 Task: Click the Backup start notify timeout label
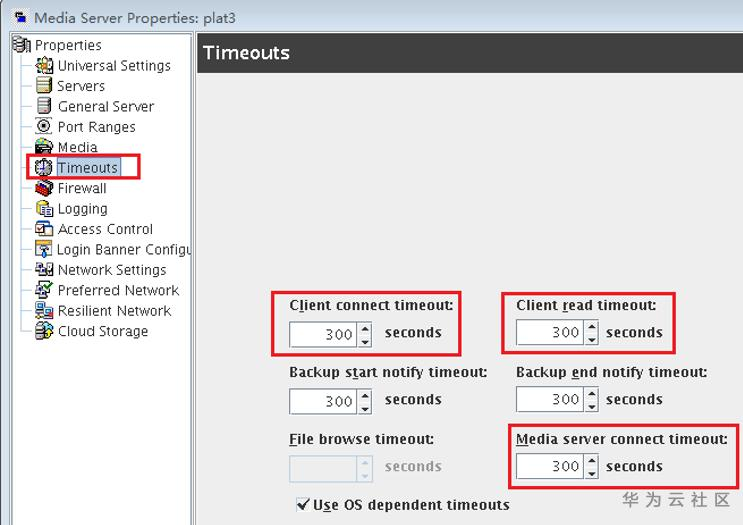[388, 372]
